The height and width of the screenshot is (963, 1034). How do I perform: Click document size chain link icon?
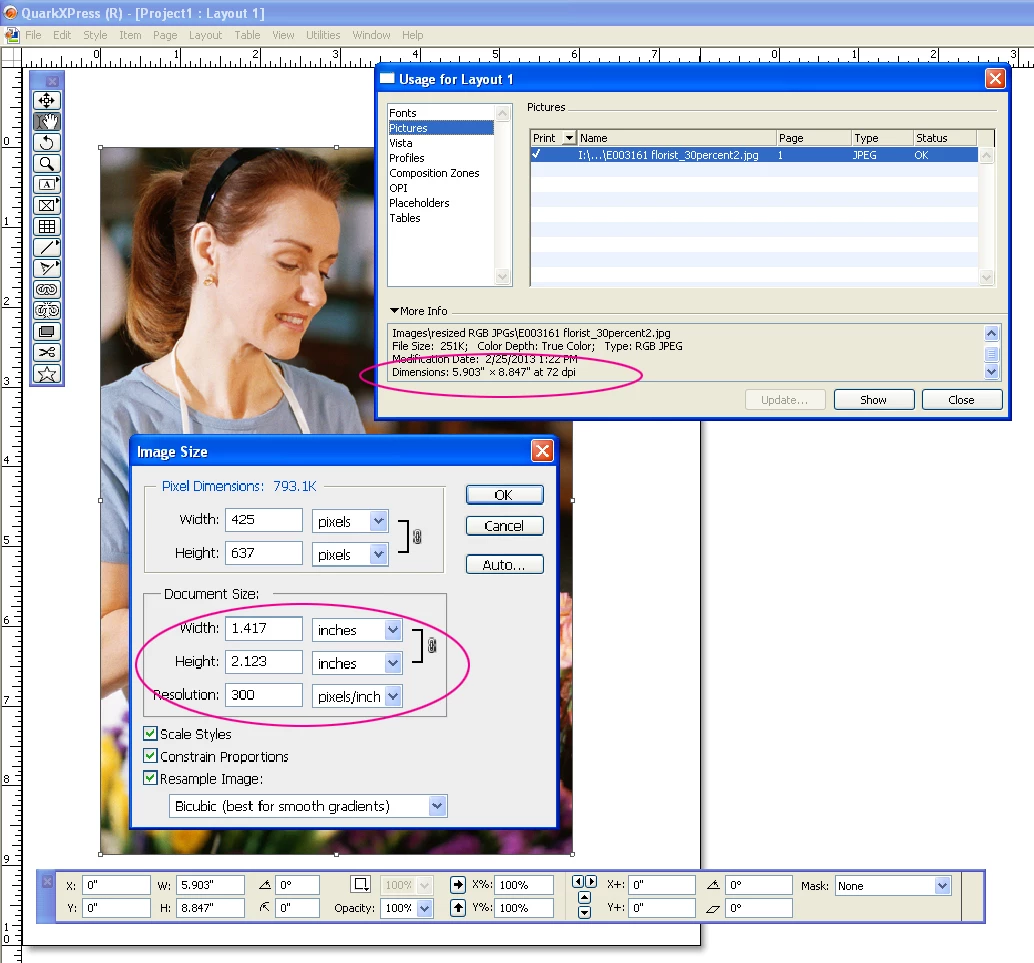(x=432, y=645)
